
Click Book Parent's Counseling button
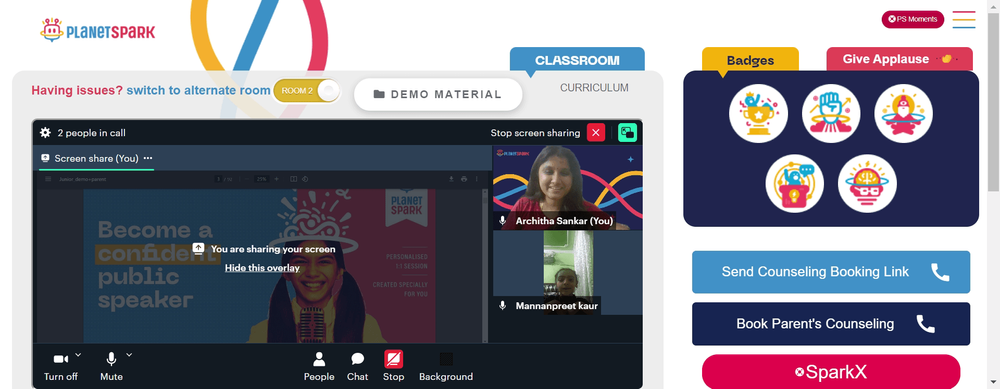[x=831, y=324]
